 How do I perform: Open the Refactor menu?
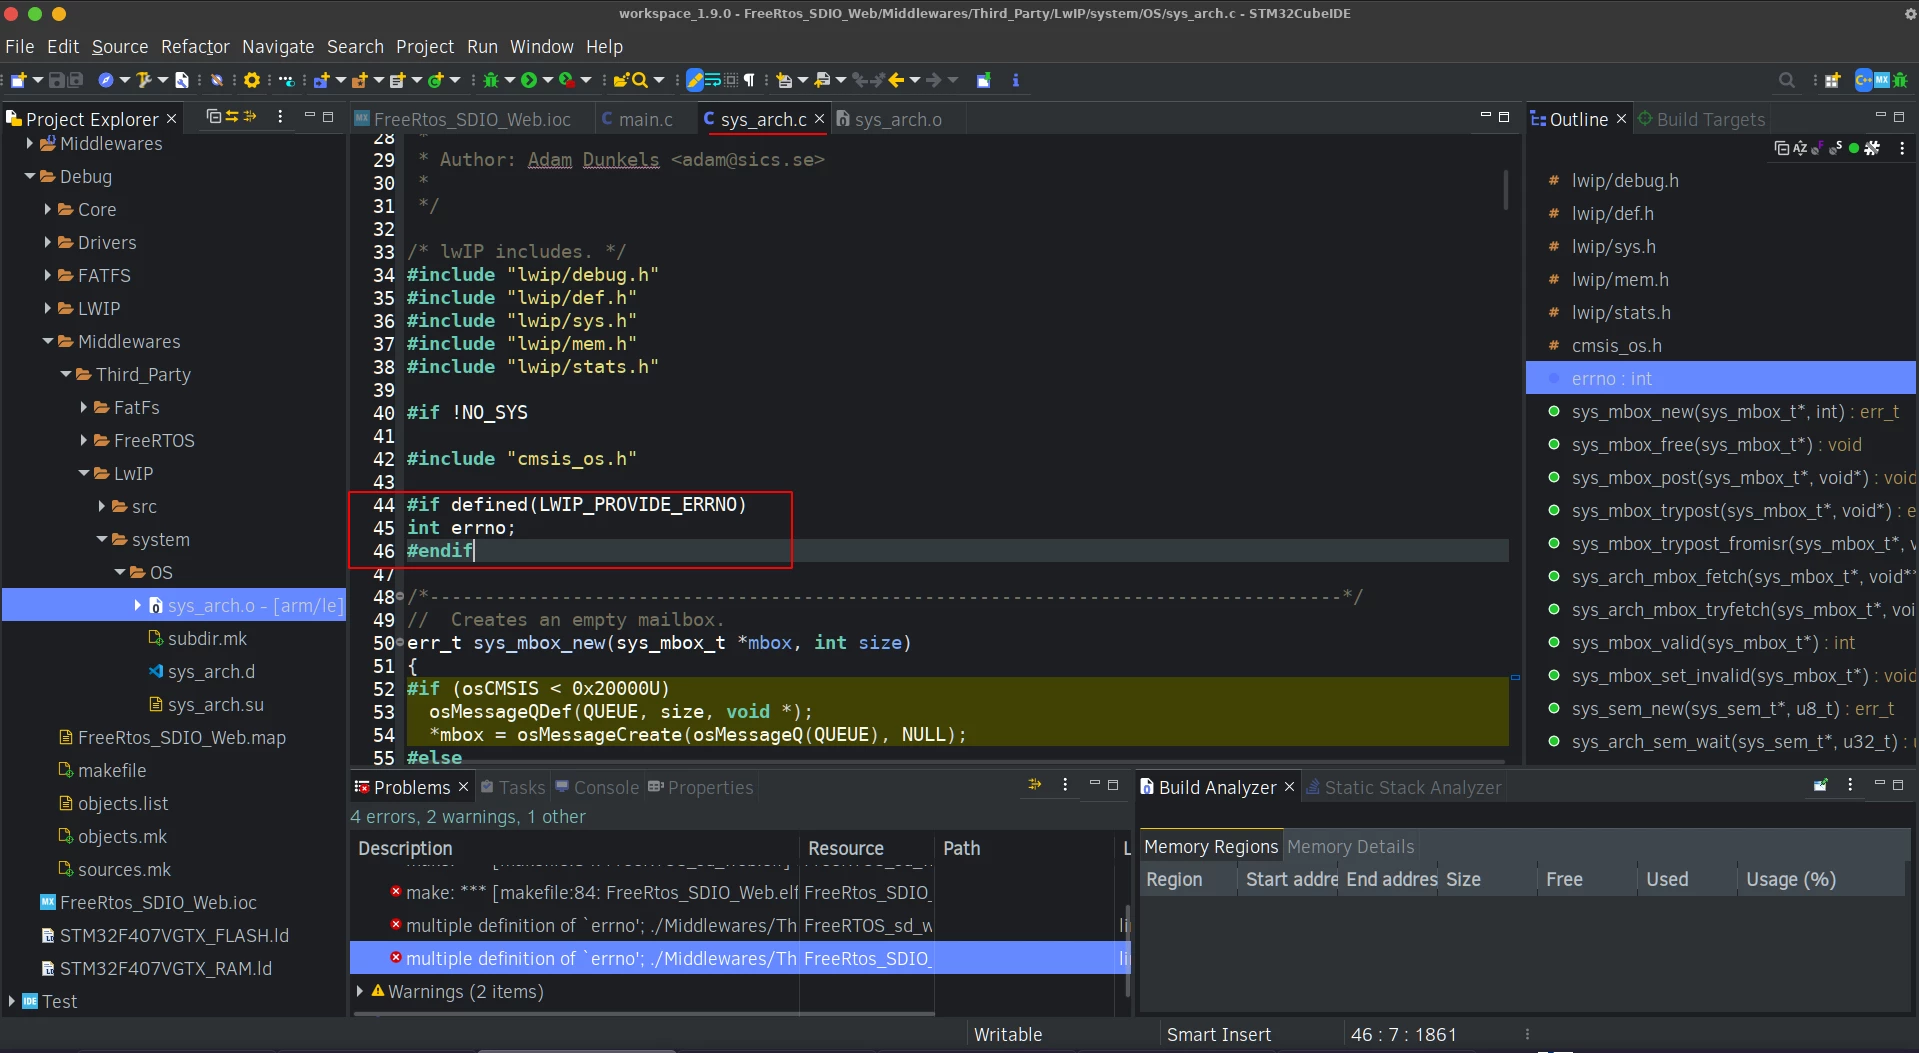(x=195, y=46)
